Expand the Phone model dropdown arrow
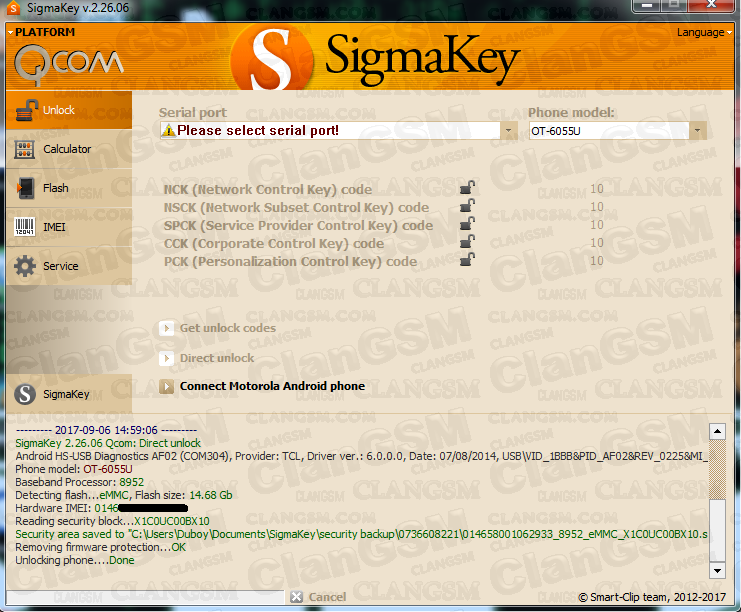This screenshot has width=741, height=612. (x=698, y=130)
